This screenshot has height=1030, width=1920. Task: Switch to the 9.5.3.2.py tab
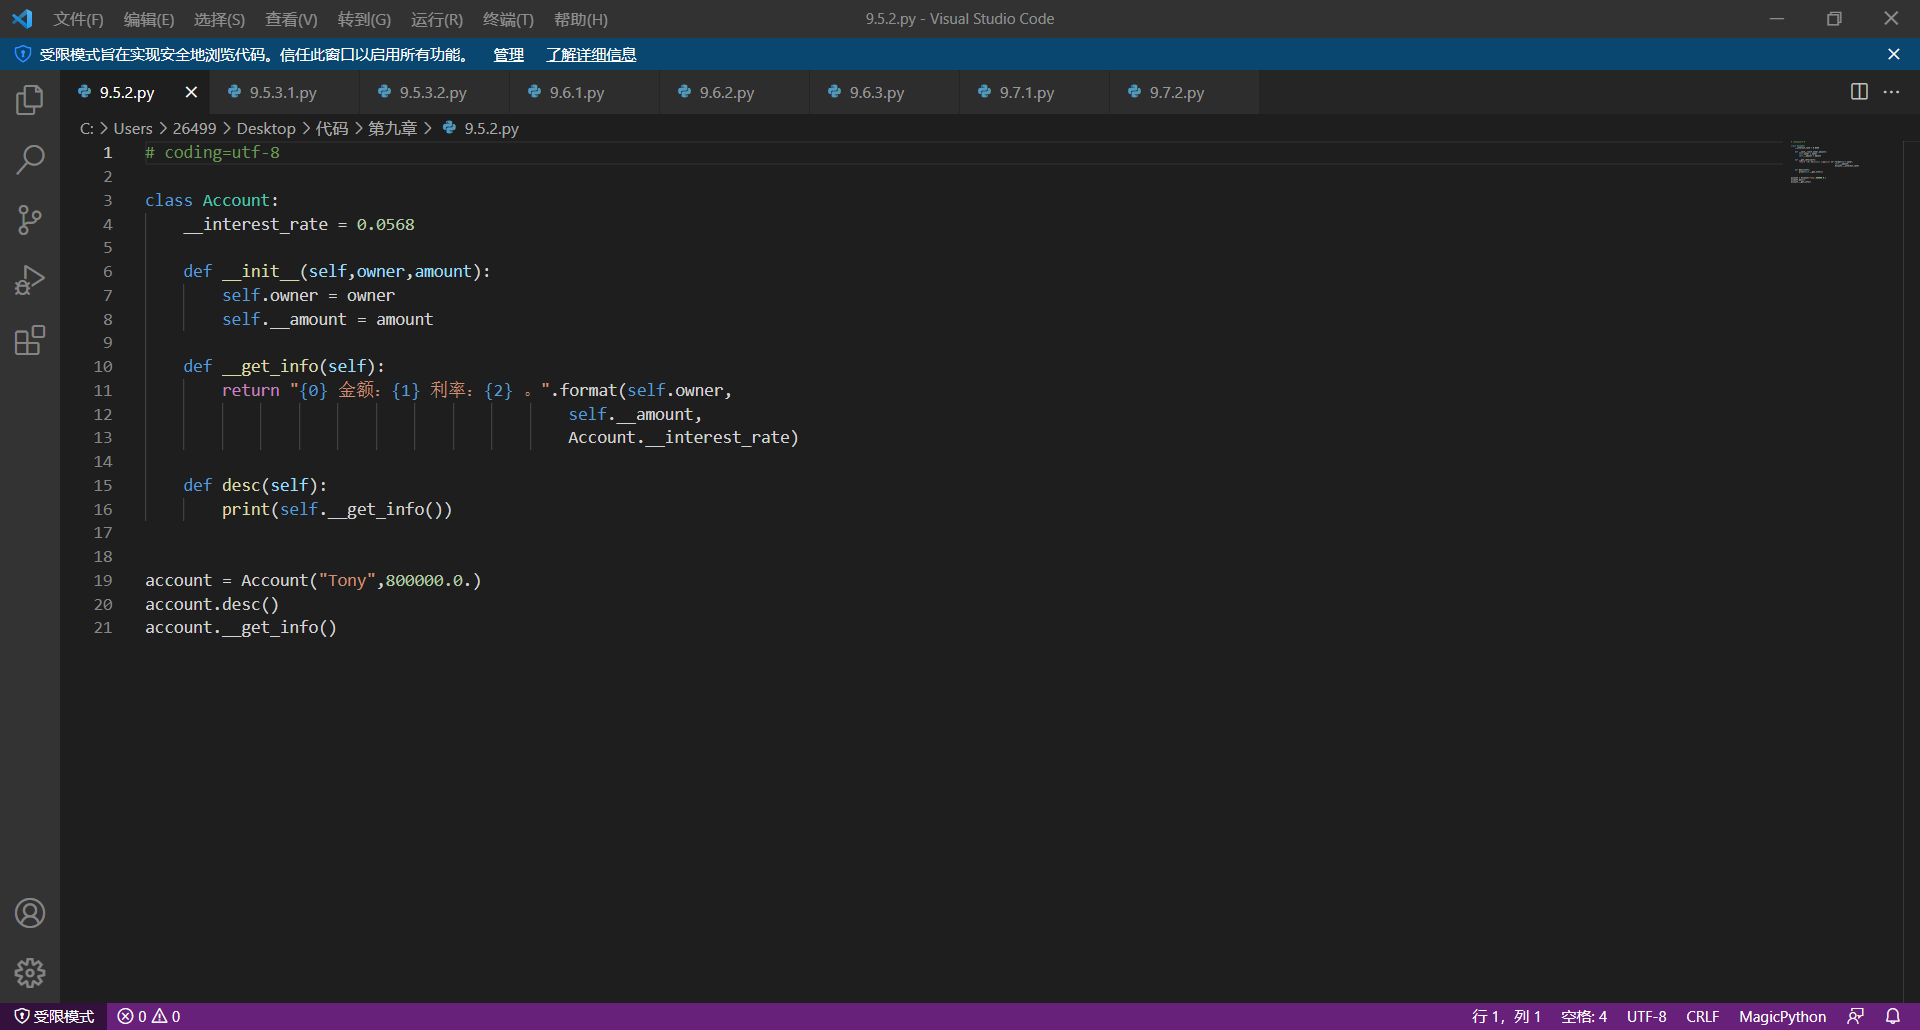click(x=434, y=92)
